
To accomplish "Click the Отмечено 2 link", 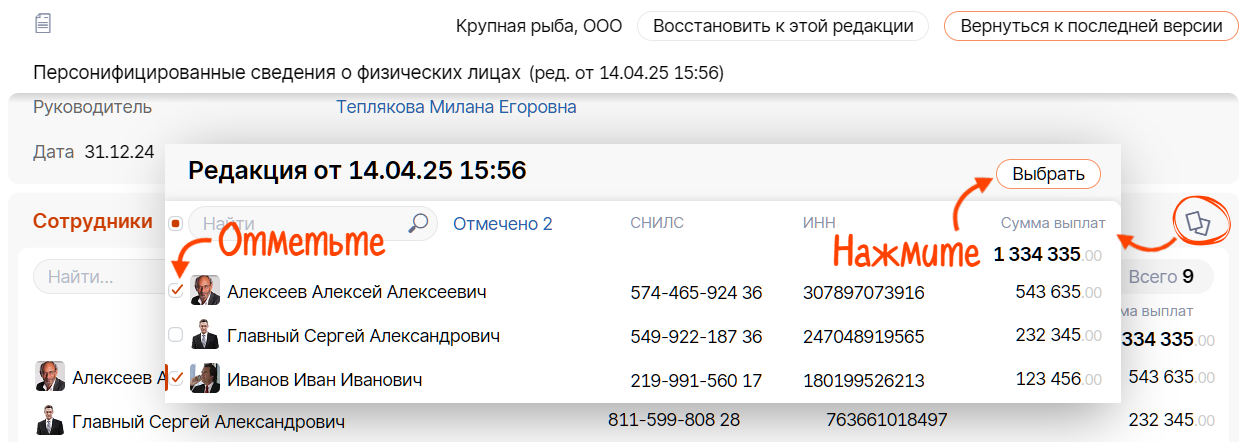I will pos(502,224).
